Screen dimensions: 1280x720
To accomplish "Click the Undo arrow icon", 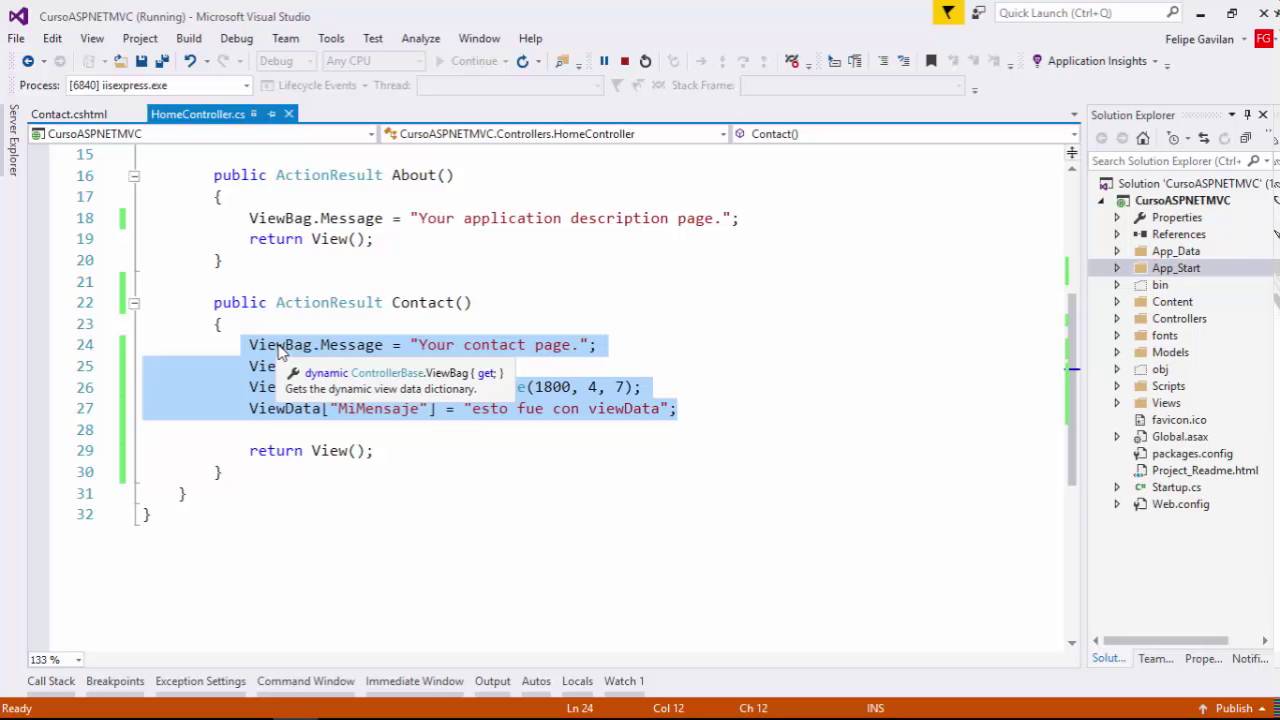I will [x=189, y=61].
